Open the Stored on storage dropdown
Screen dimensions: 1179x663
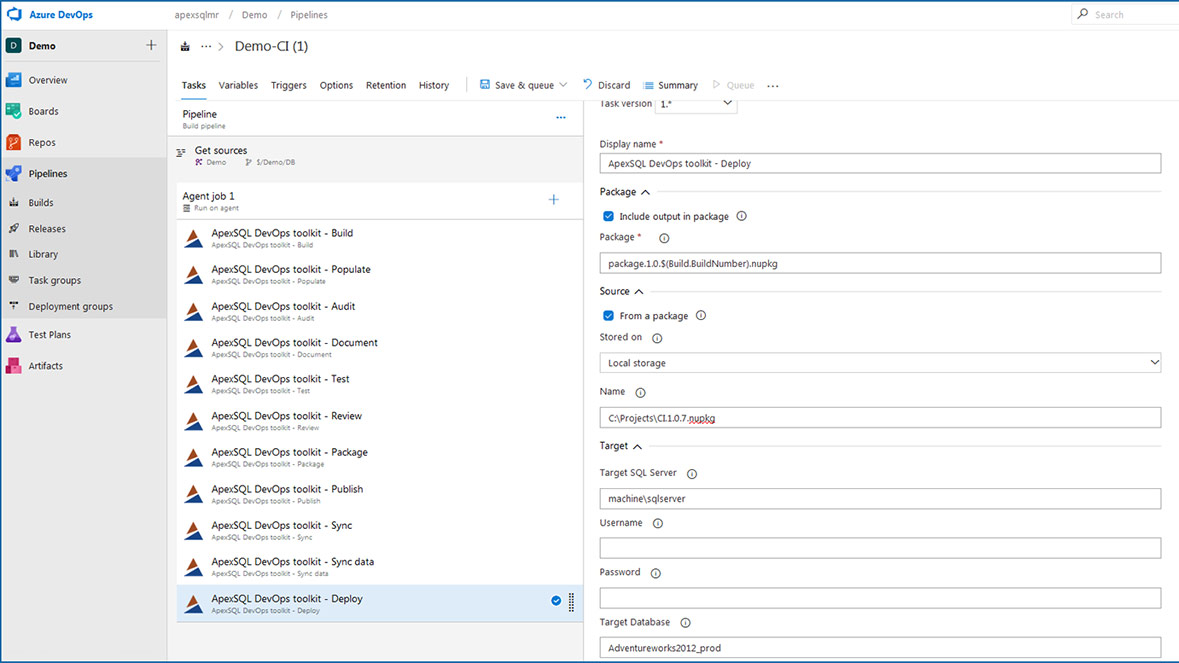point(880,362)
